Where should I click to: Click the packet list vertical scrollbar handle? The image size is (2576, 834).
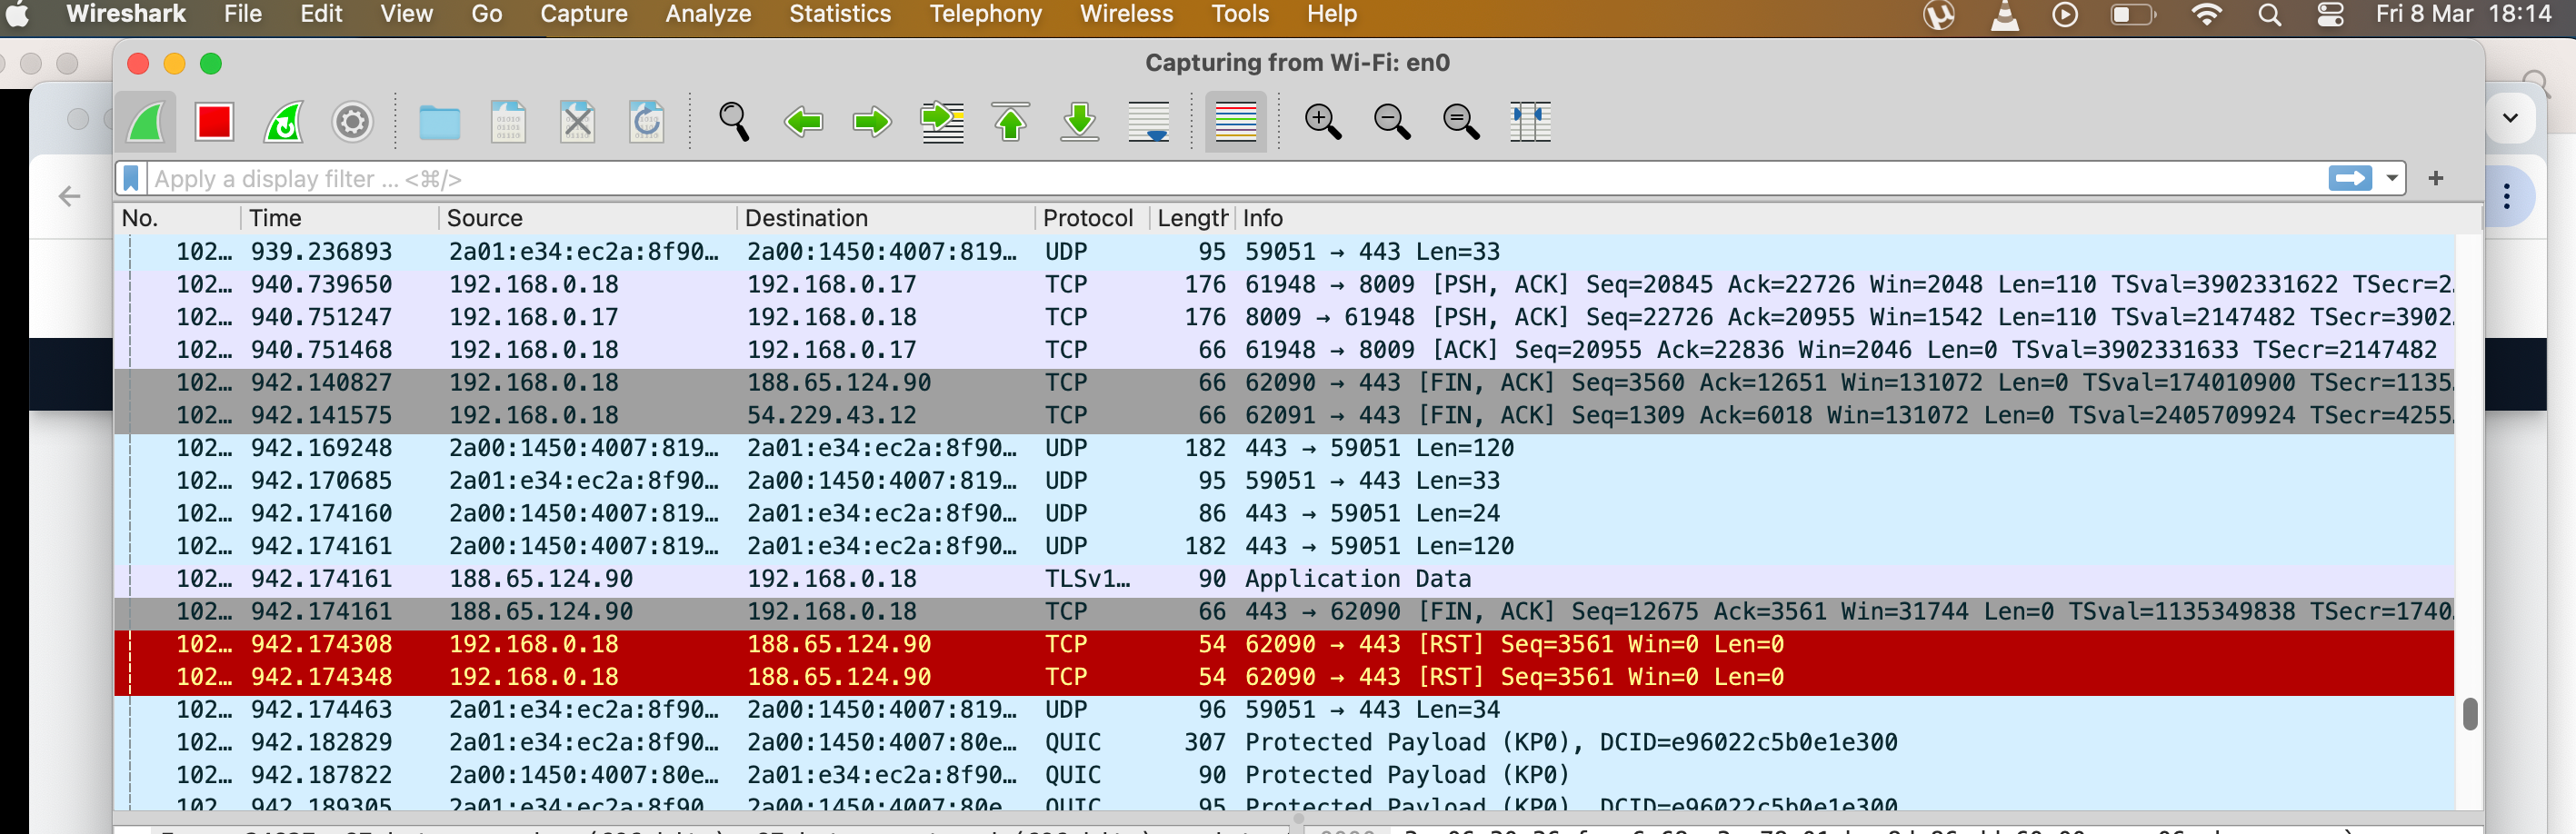(x=2469, y=713)
